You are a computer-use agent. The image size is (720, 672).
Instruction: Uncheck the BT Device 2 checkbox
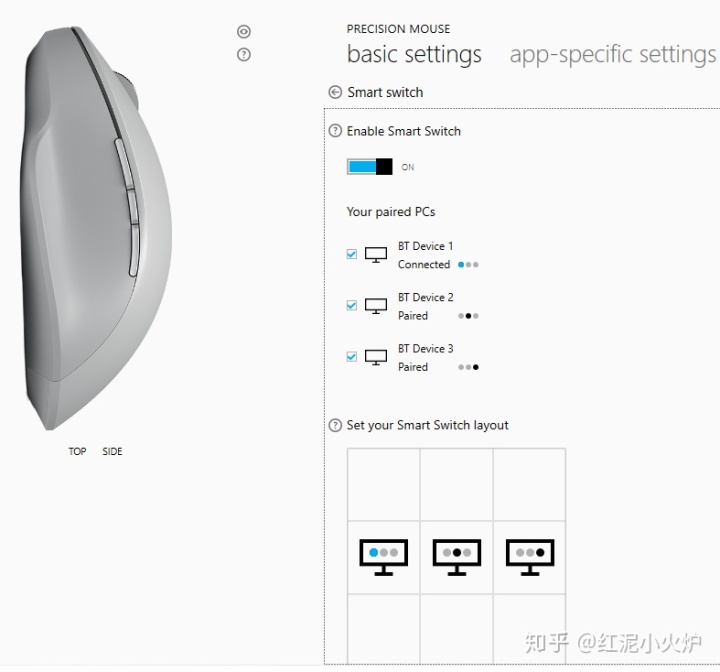click(x=352, y=305)
